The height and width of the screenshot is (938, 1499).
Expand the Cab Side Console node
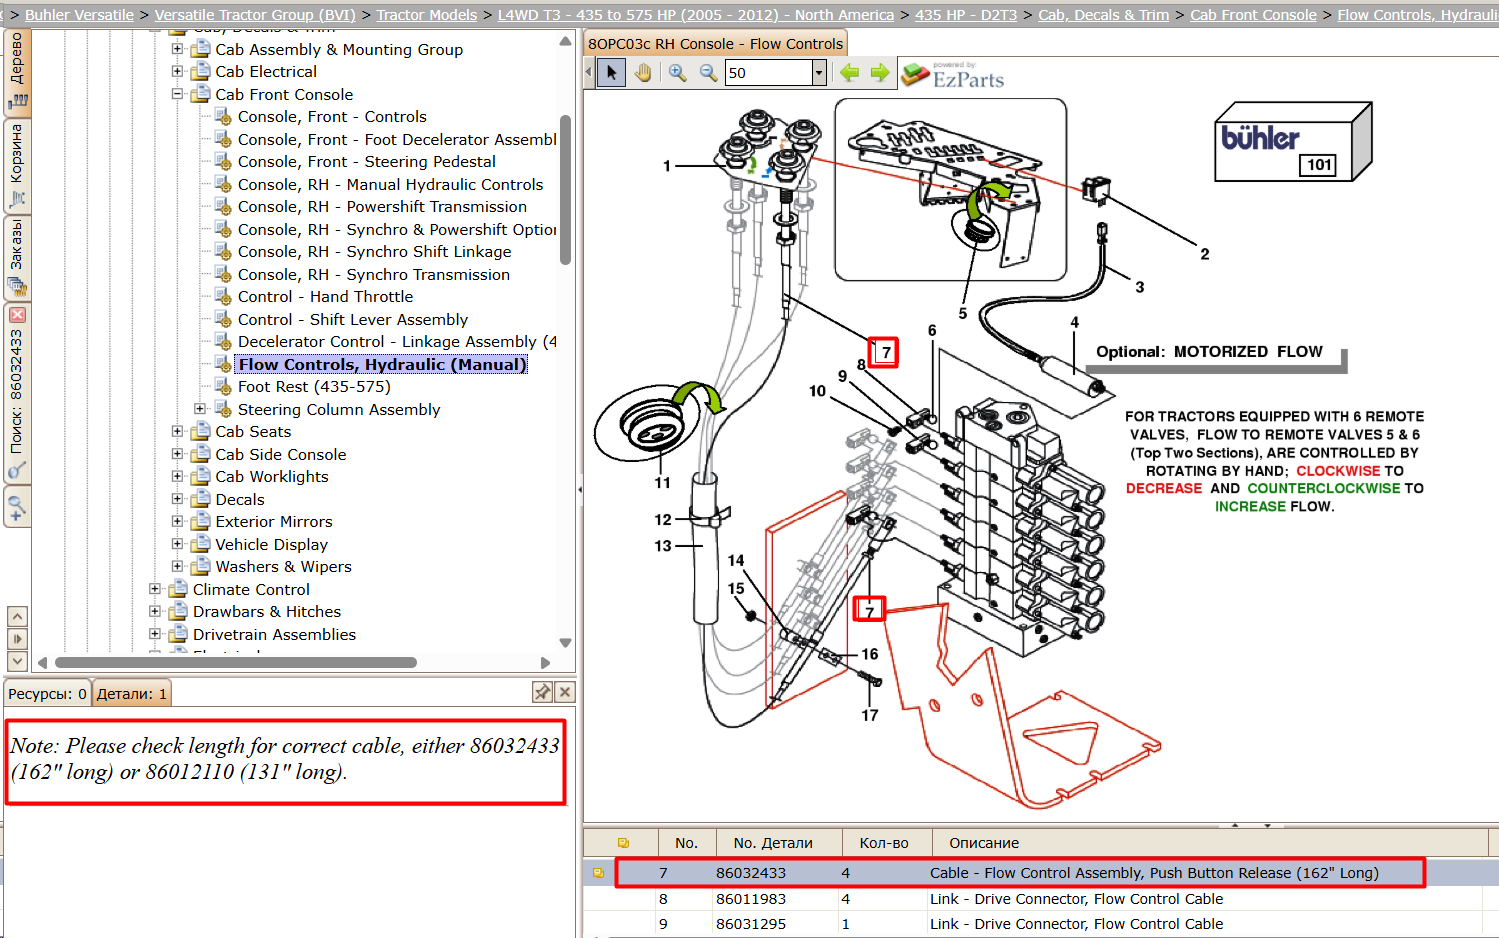(178, 454)
